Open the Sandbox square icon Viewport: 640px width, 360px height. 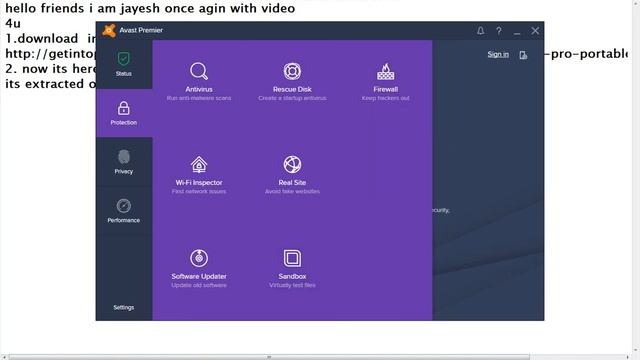(x=292, y=258)
